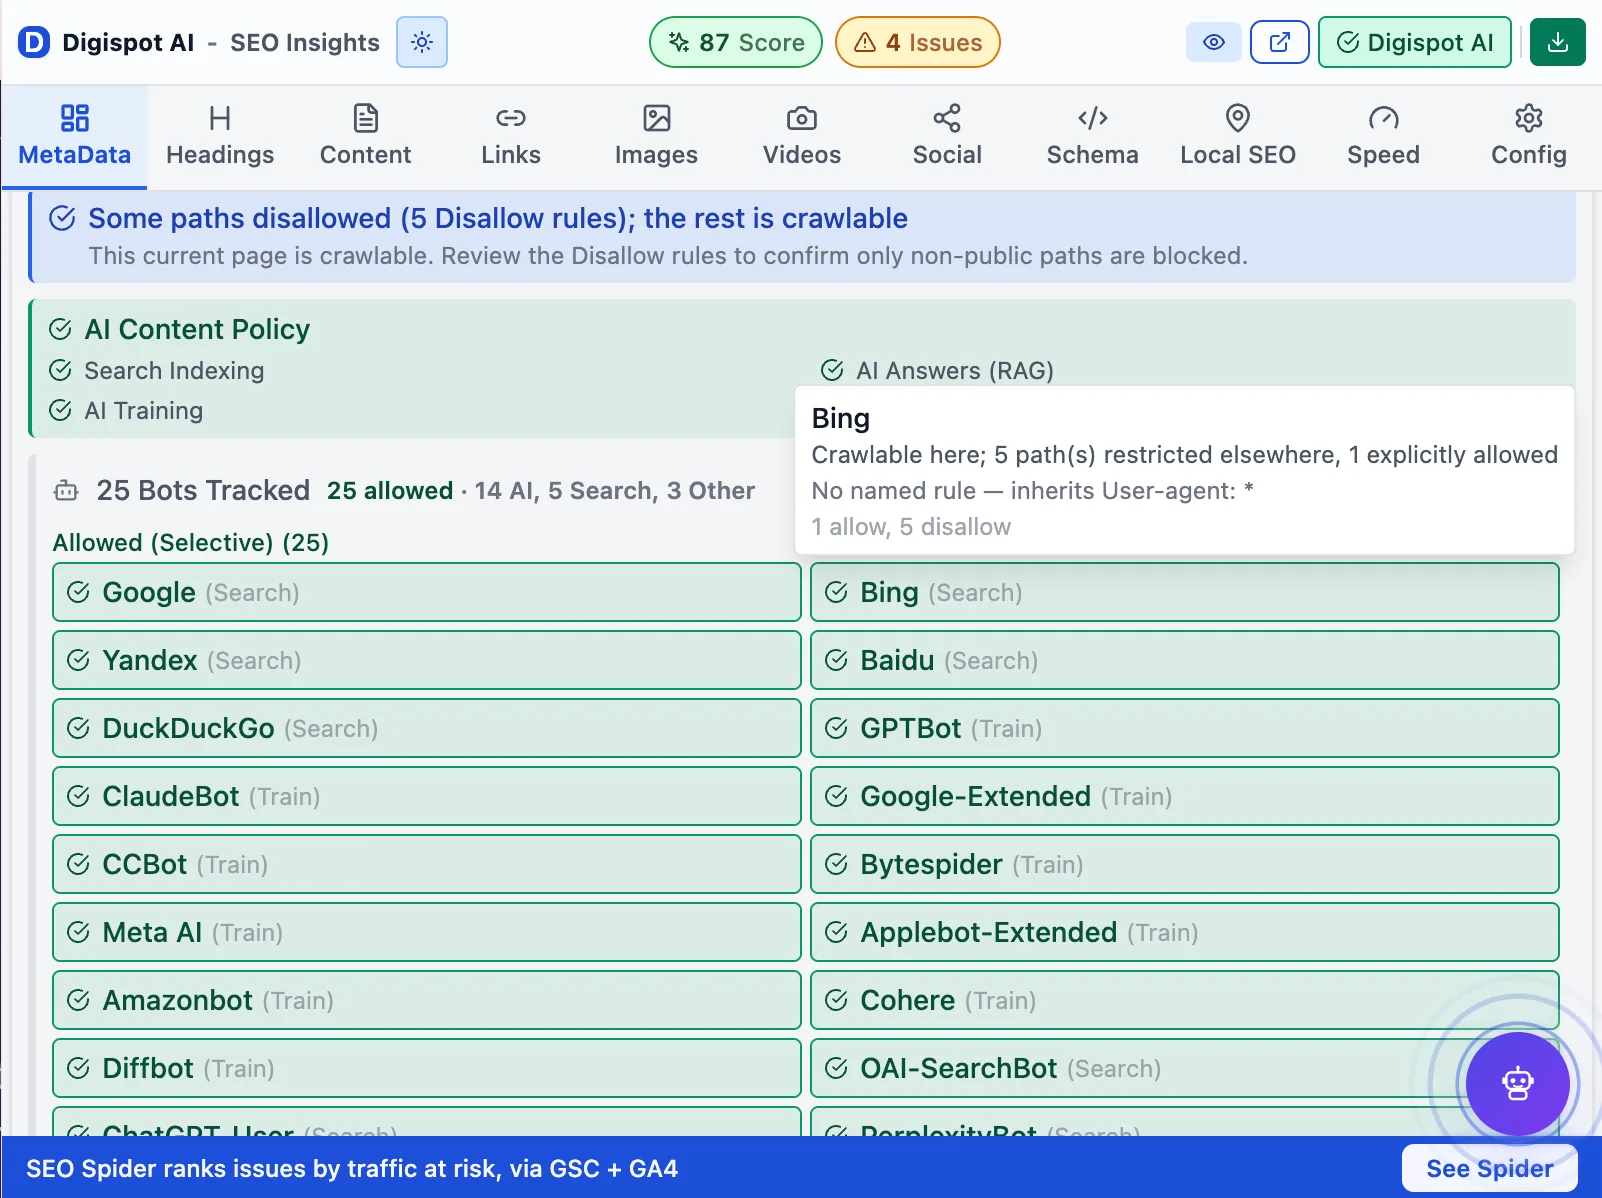Switch to the MetaData tab
Viewport: 1602px width, 1198px height.
(x=75, y=137)
